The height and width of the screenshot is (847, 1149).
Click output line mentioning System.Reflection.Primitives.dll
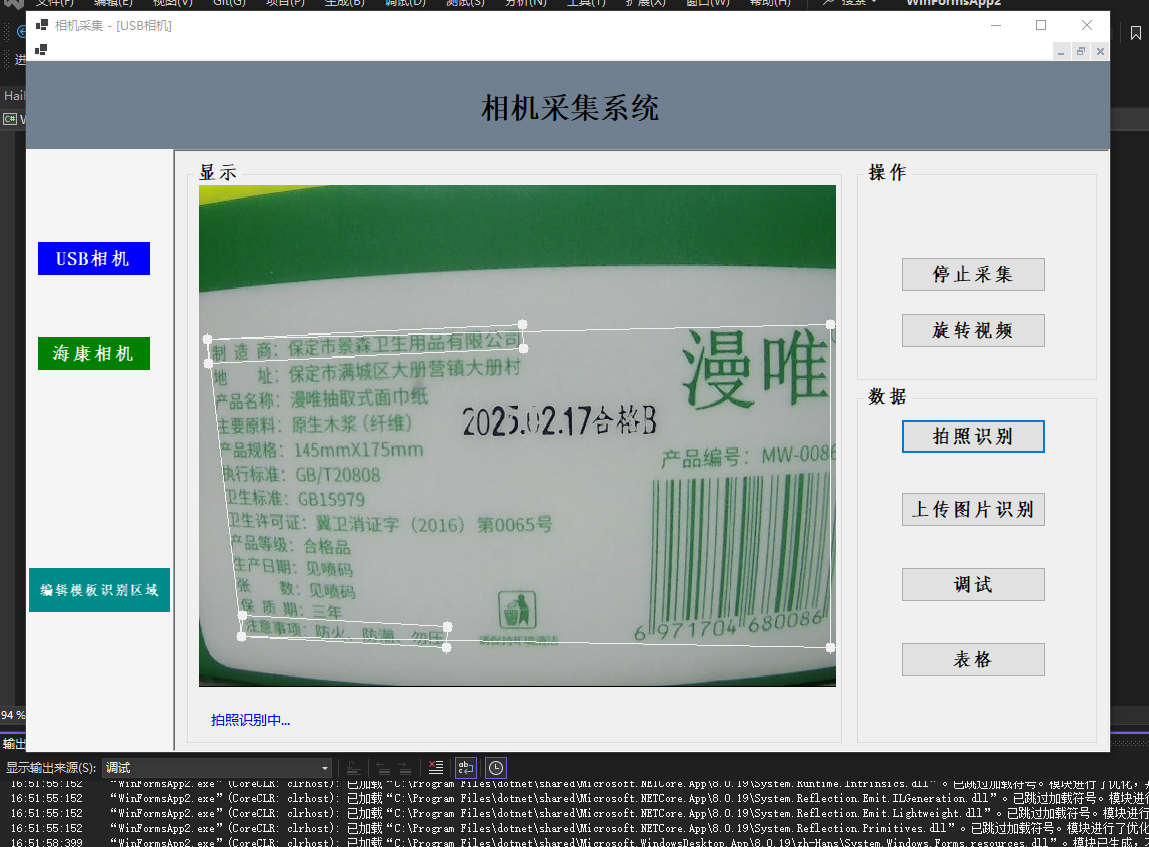(579, 828)
